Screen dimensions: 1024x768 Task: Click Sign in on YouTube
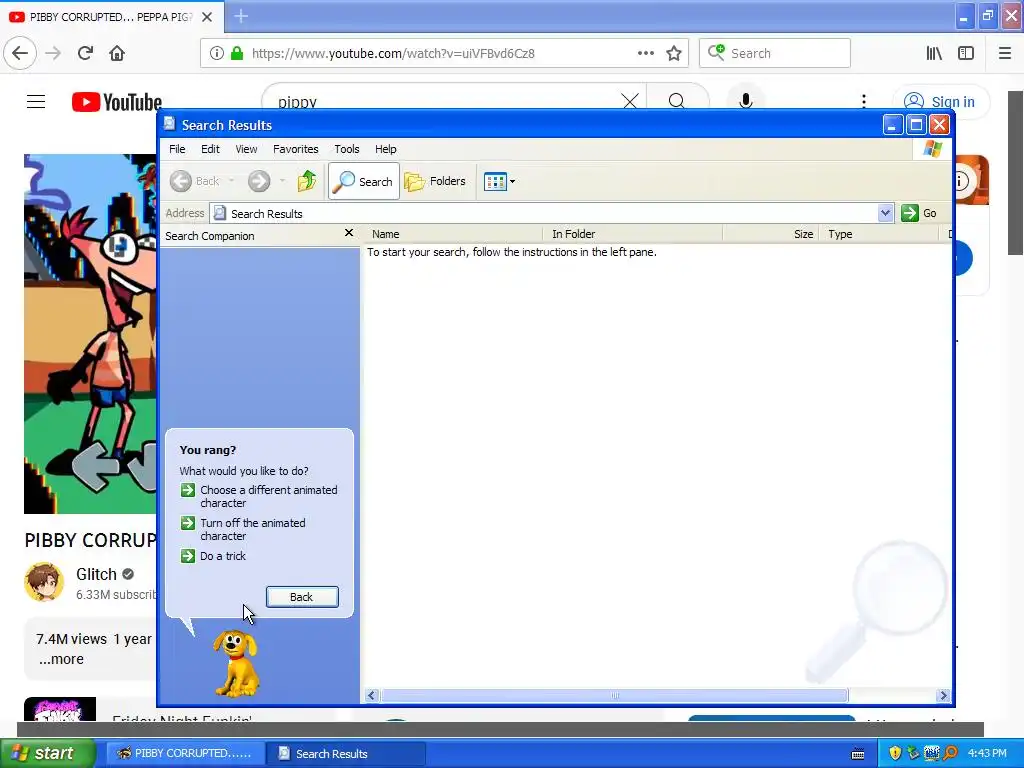(940, 102)
